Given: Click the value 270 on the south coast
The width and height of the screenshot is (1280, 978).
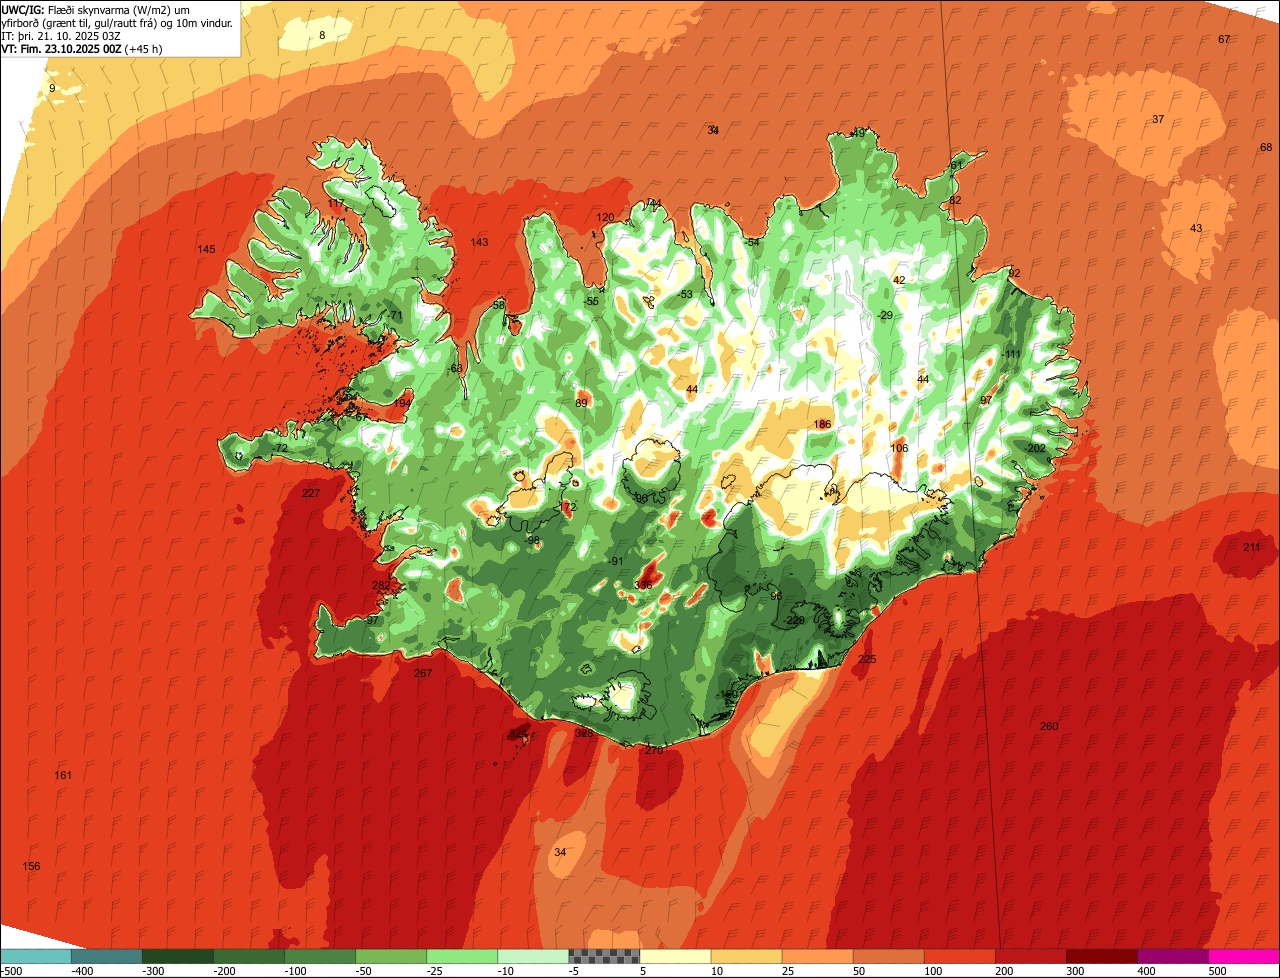Looking at the screenshot, I should pos(654,750).
